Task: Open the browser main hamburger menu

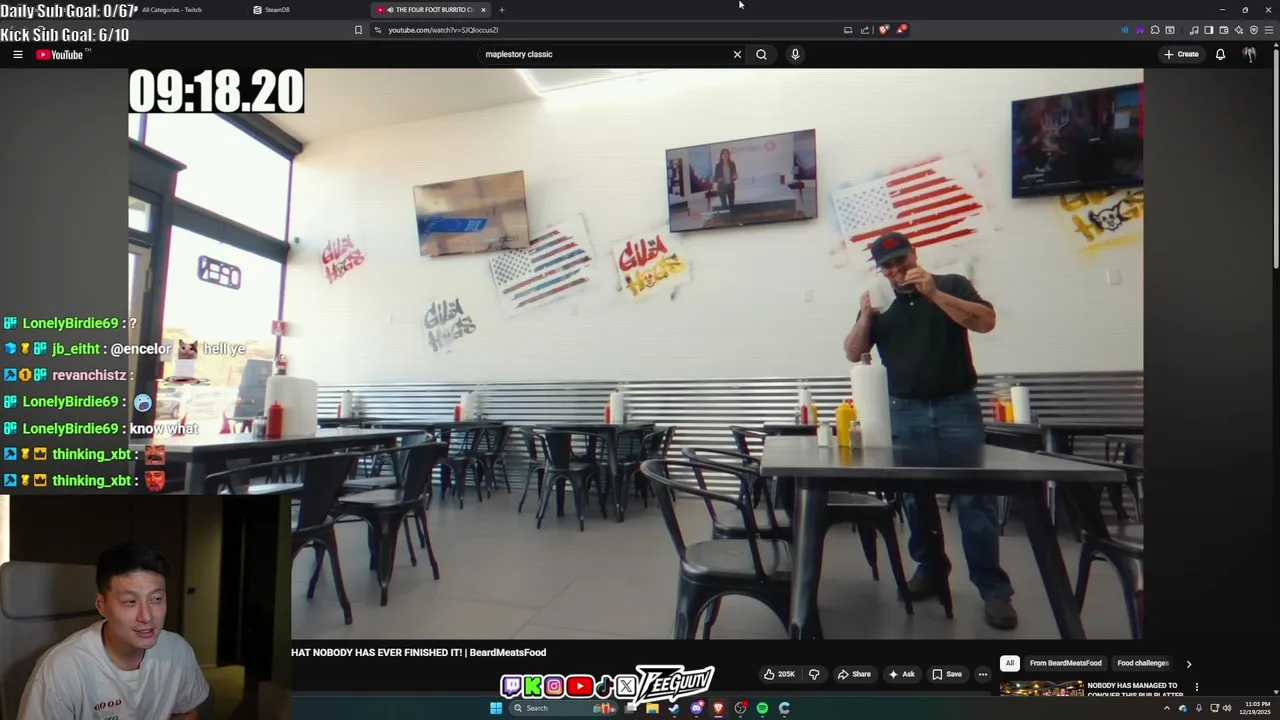Action: [1269, 30]
